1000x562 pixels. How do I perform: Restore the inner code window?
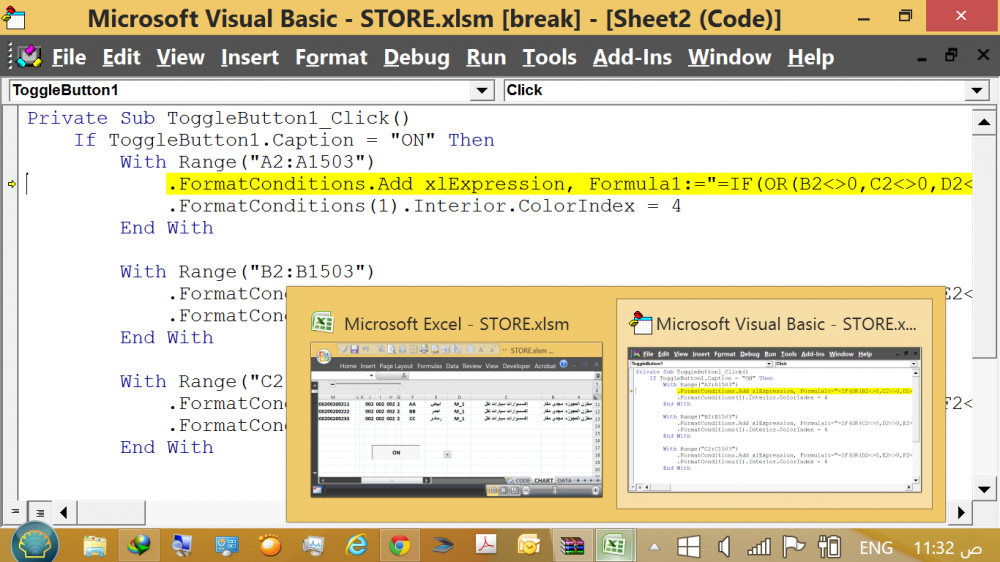click(952, 55)
